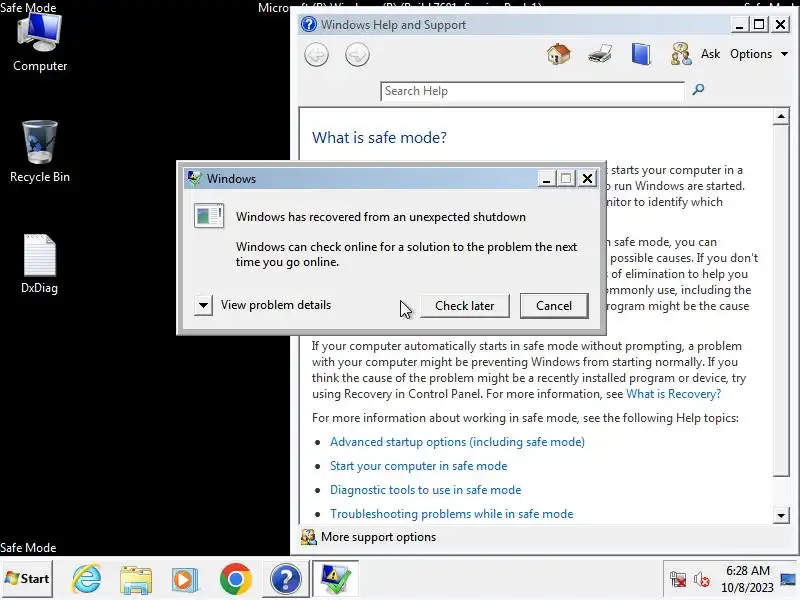Click the muted volume tray icon
Screen dimensions: 800x600
702,580
